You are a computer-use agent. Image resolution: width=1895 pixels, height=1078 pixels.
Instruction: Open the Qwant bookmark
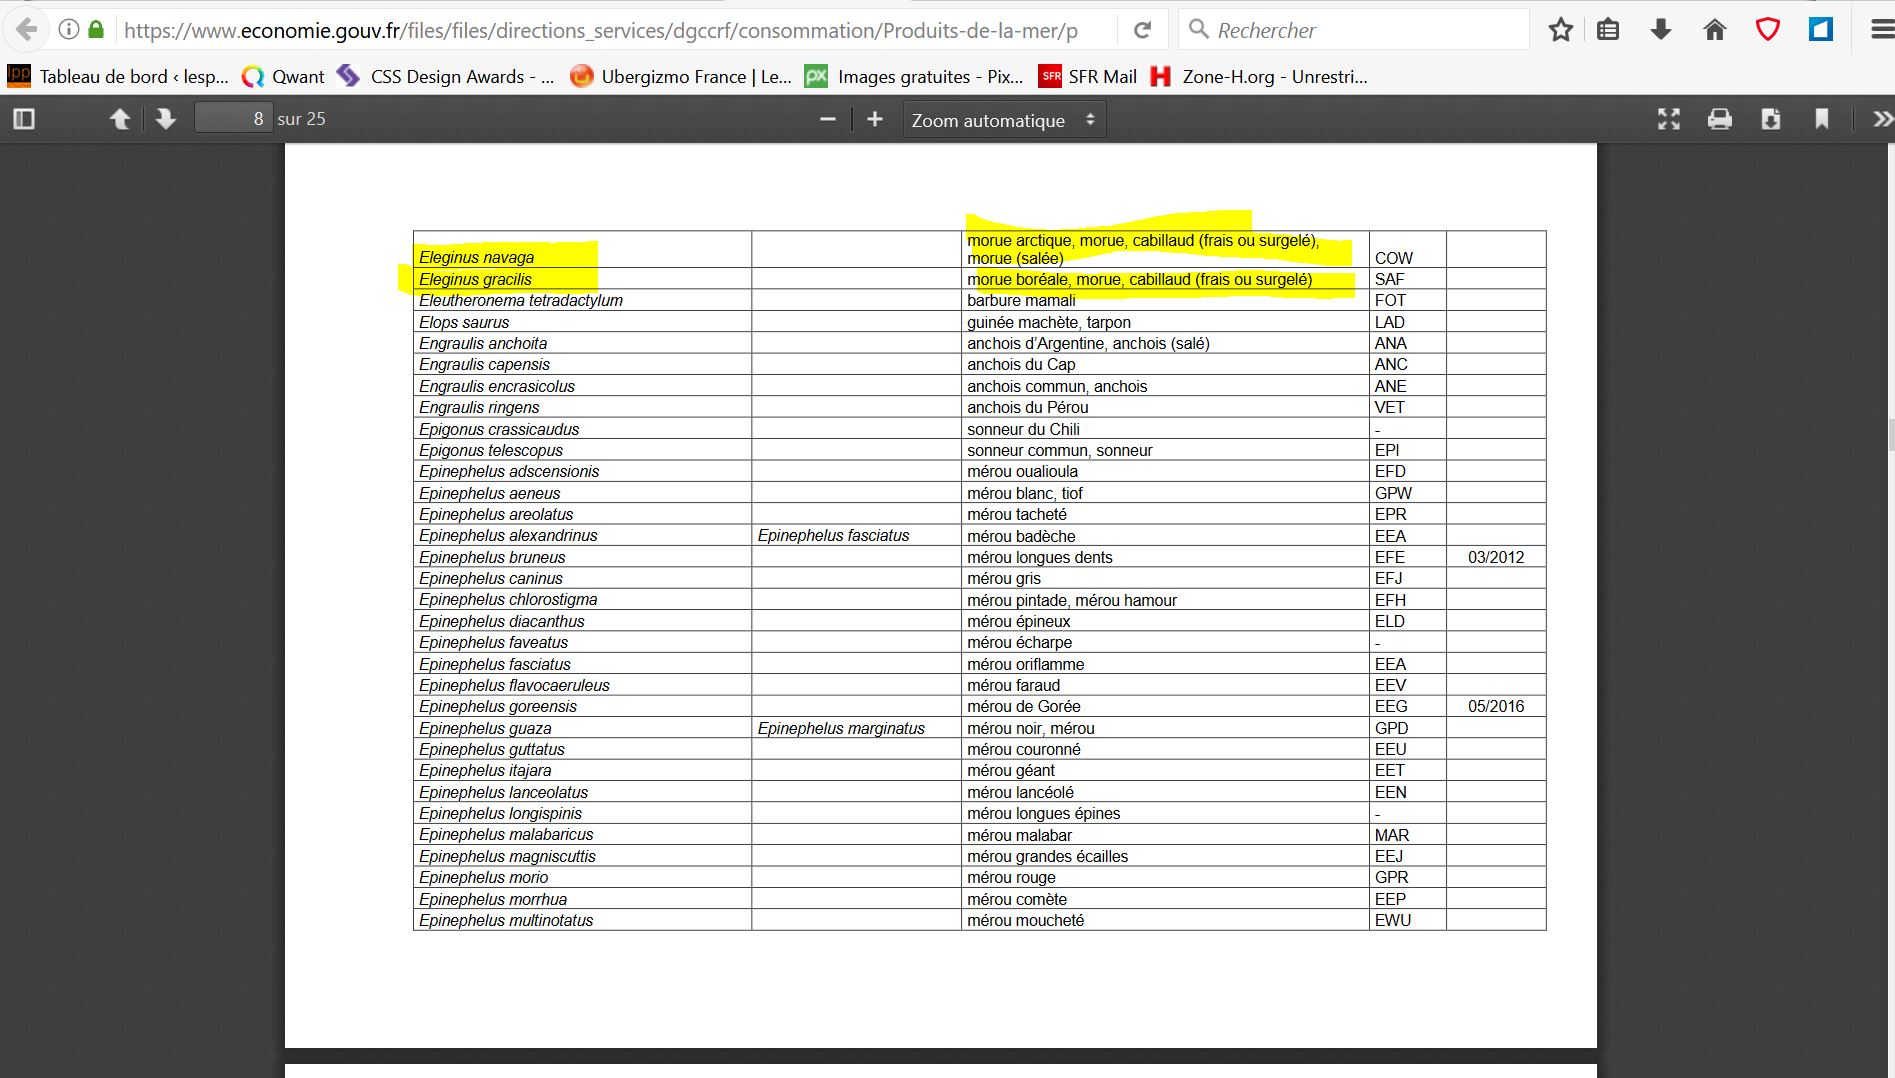click(x=284, y=77)
